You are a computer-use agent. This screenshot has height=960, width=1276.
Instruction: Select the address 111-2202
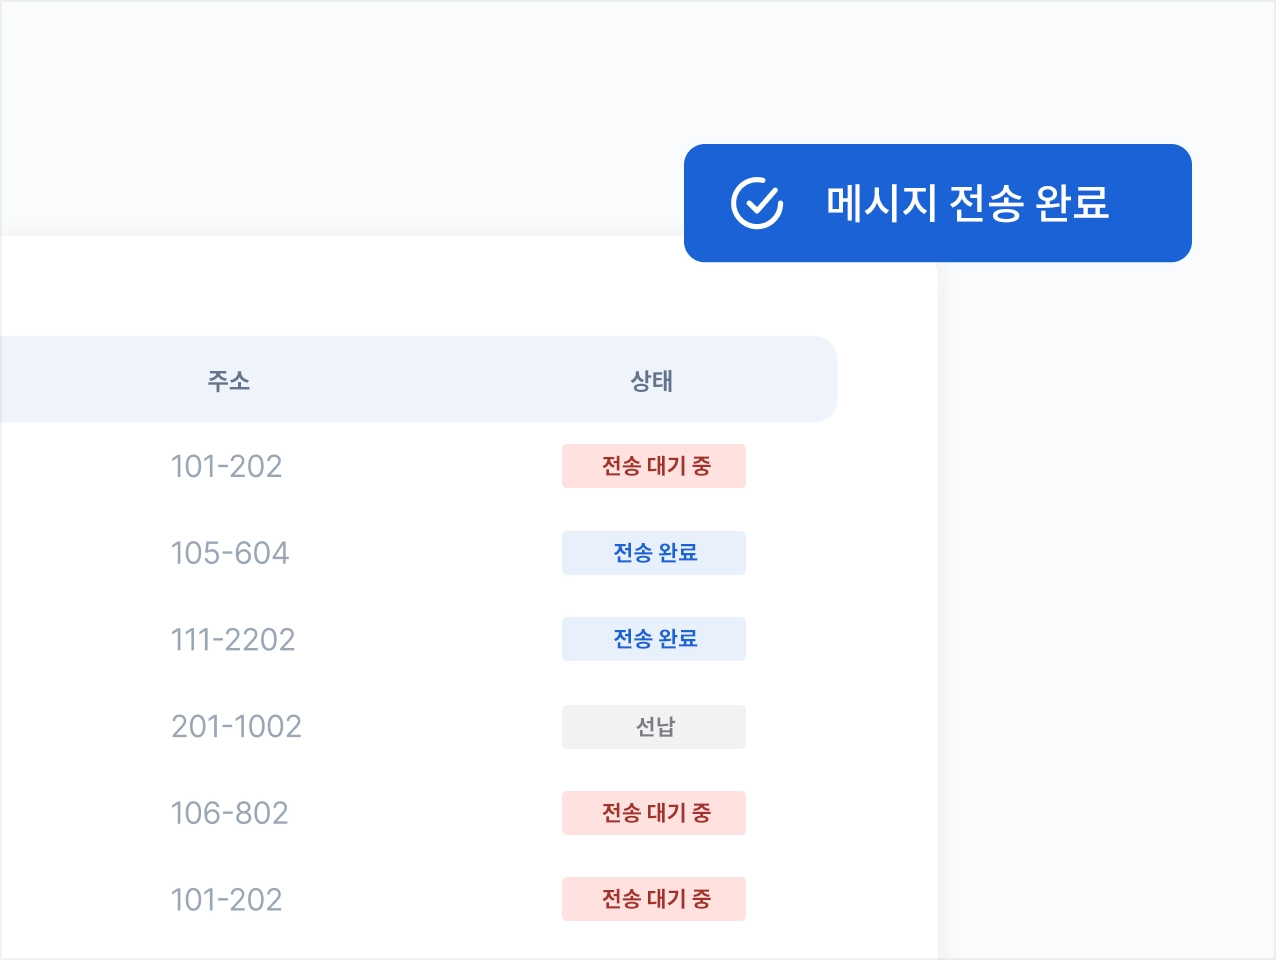pyautogui.click(x=233, y=640)
